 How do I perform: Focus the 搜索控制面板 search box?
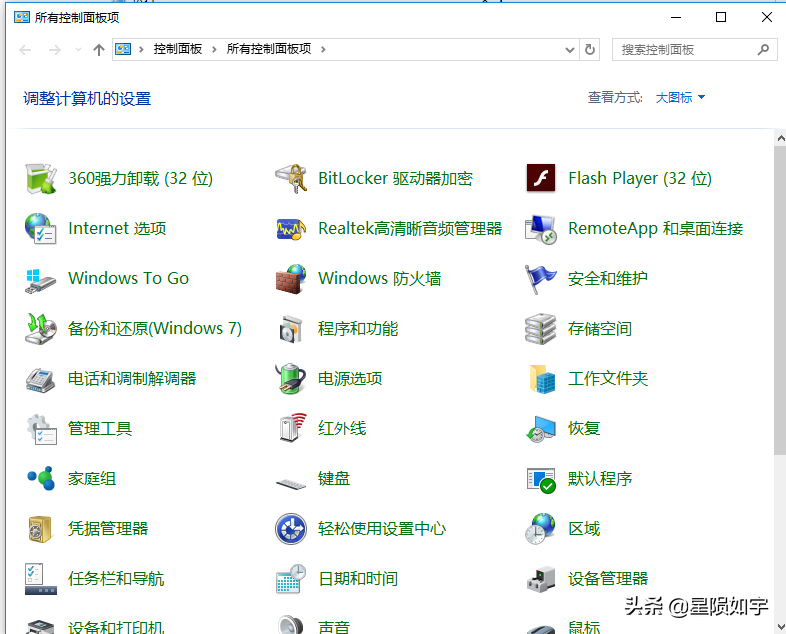(695, 50)
